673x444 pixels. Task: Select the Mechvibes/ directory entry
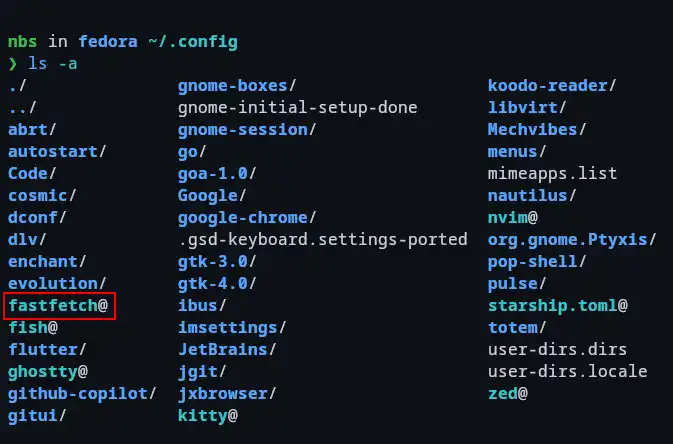[537, 129]
